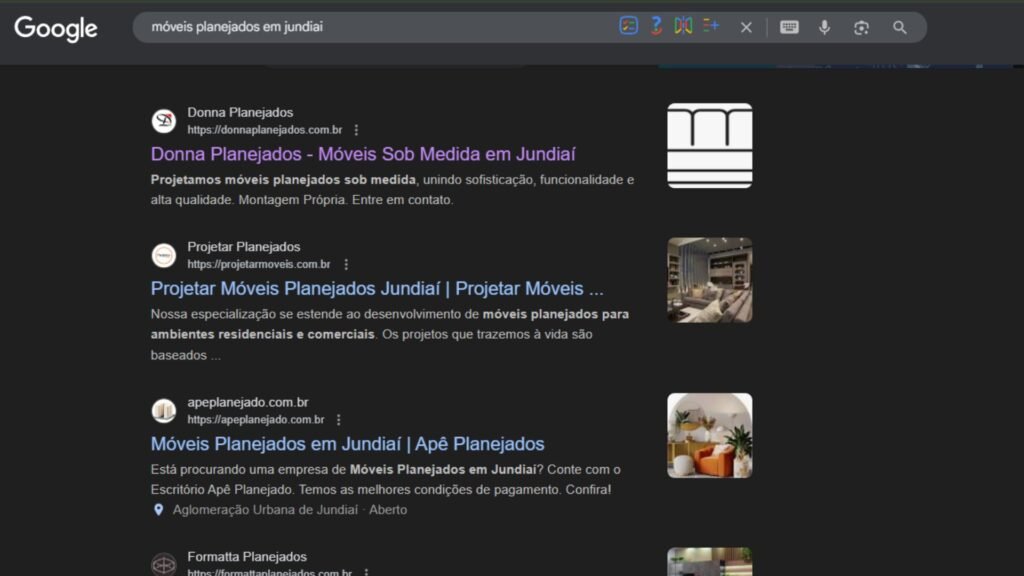
Task: Open more options for apeplanejado.com.br result
Action: (338, 420)
